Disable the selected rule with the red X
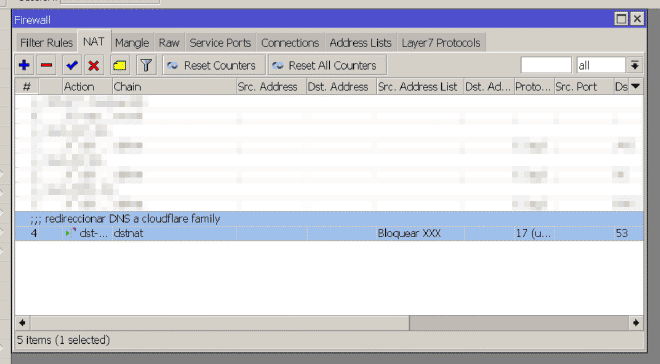 coord(93,65)
